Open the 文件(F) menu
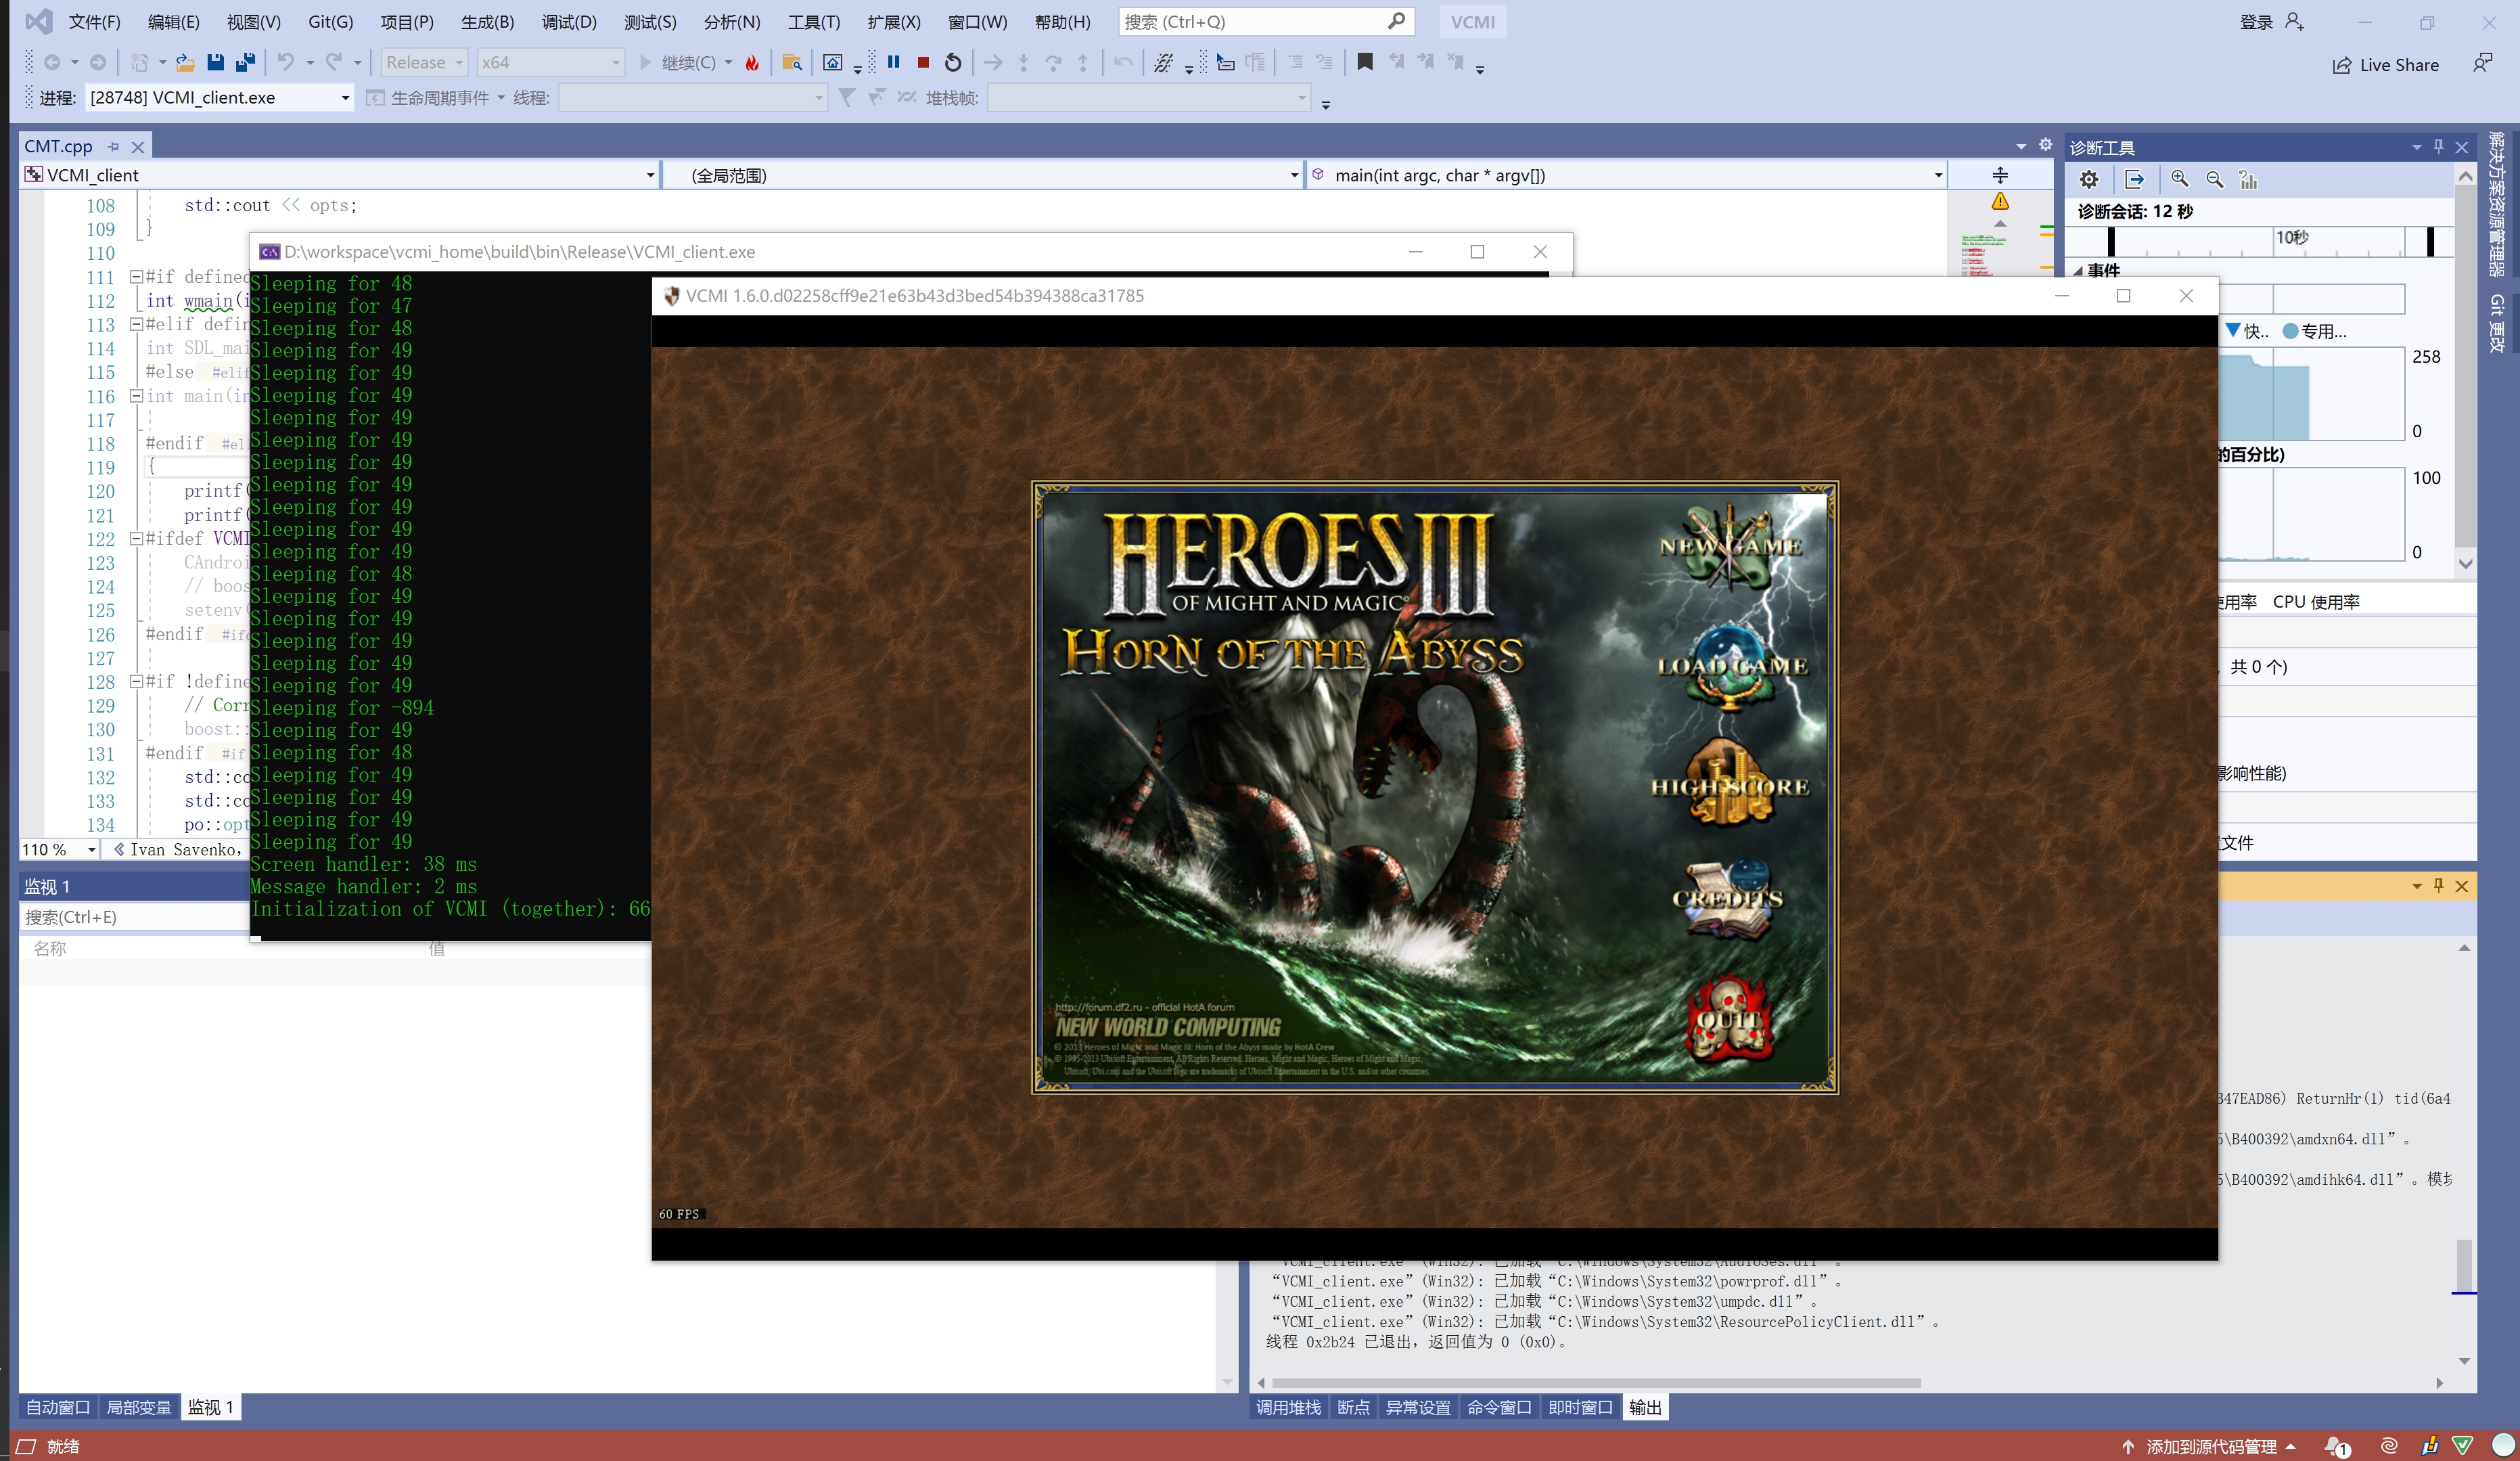Viewport: 2520px width, 1461px height. point(94,22)
